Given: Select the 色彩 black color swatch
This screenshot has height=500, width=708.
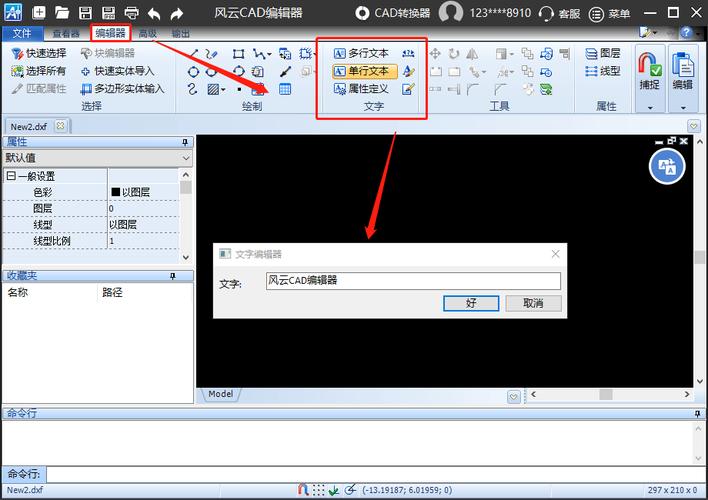Looking at the screenshot, I should (116, 192).
